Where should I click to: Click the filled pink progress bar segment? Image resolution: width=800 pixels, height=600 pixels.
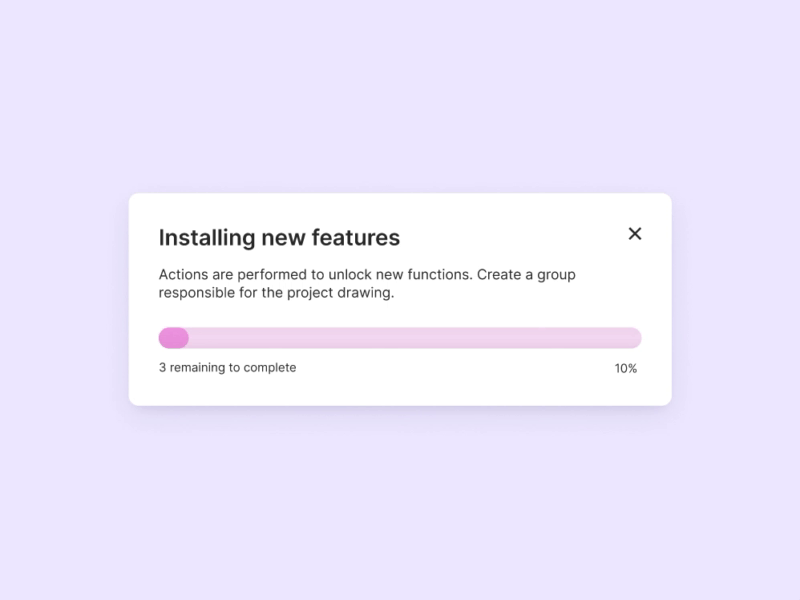[x=173, y=338]
